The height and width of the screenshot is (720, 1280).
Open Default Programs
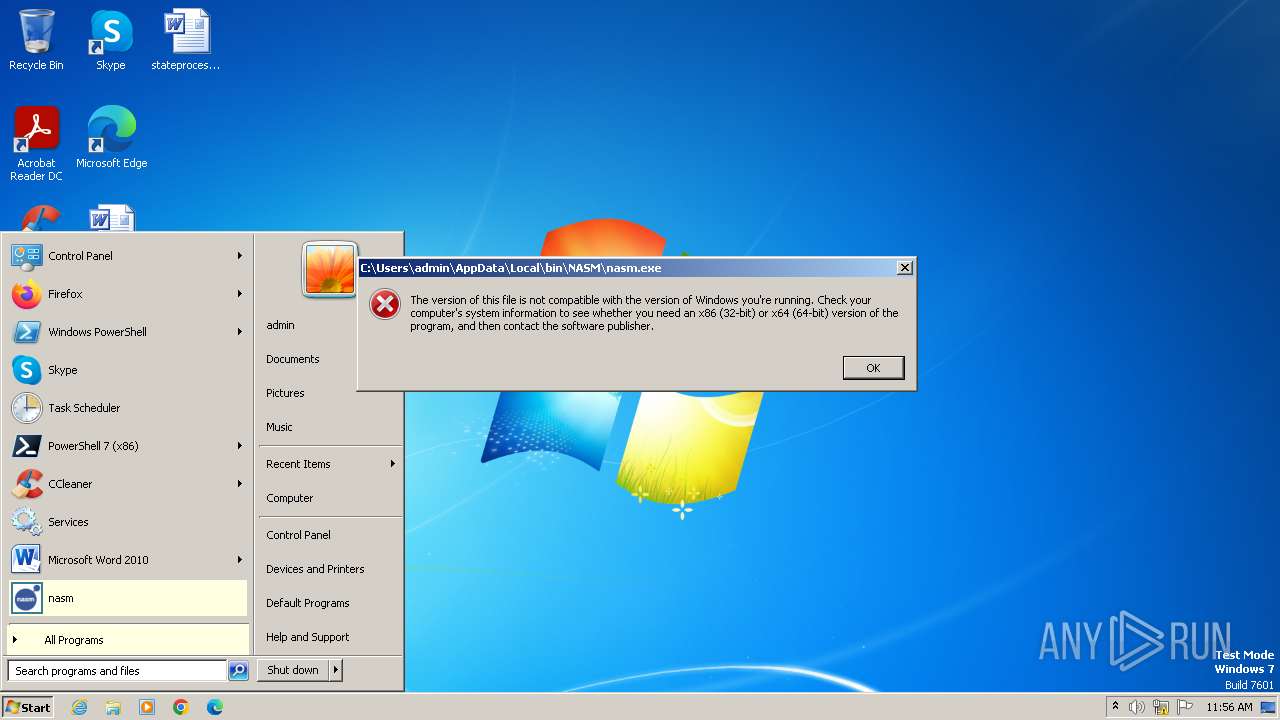(x=308, y=603)
